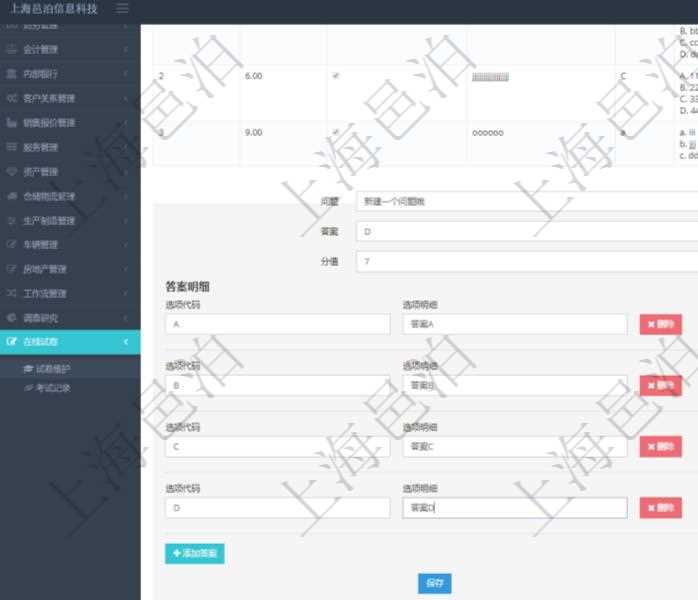Click the 车辆管理 sidebar icon
Image resolution: width=698 pixels, height=600 pixels.
[x=12, y=244]
